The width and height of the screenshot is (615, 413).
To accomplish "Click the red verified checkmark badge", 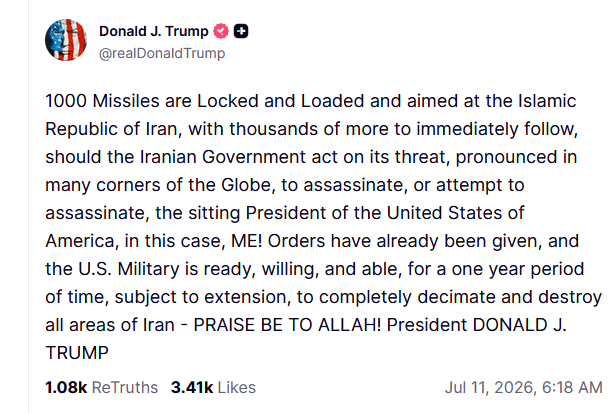I will (x=221, y=31).
